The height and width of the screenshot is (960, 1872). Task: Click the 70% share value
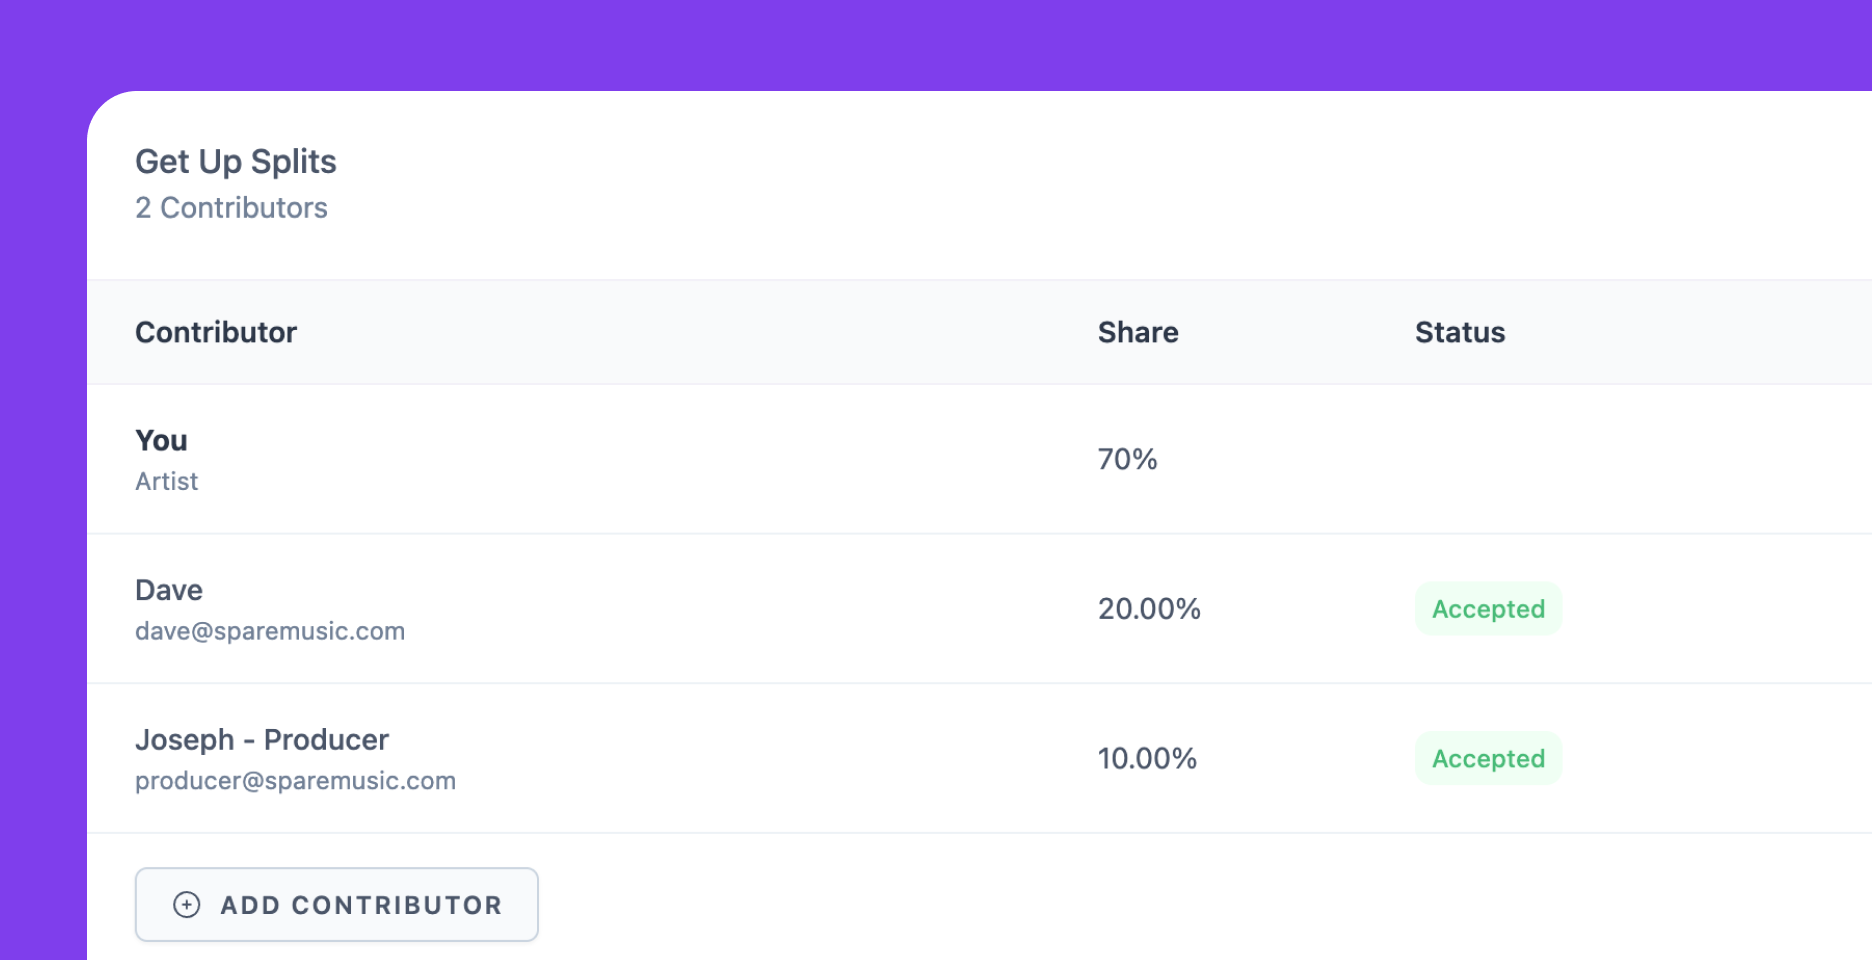(1128, 459)
